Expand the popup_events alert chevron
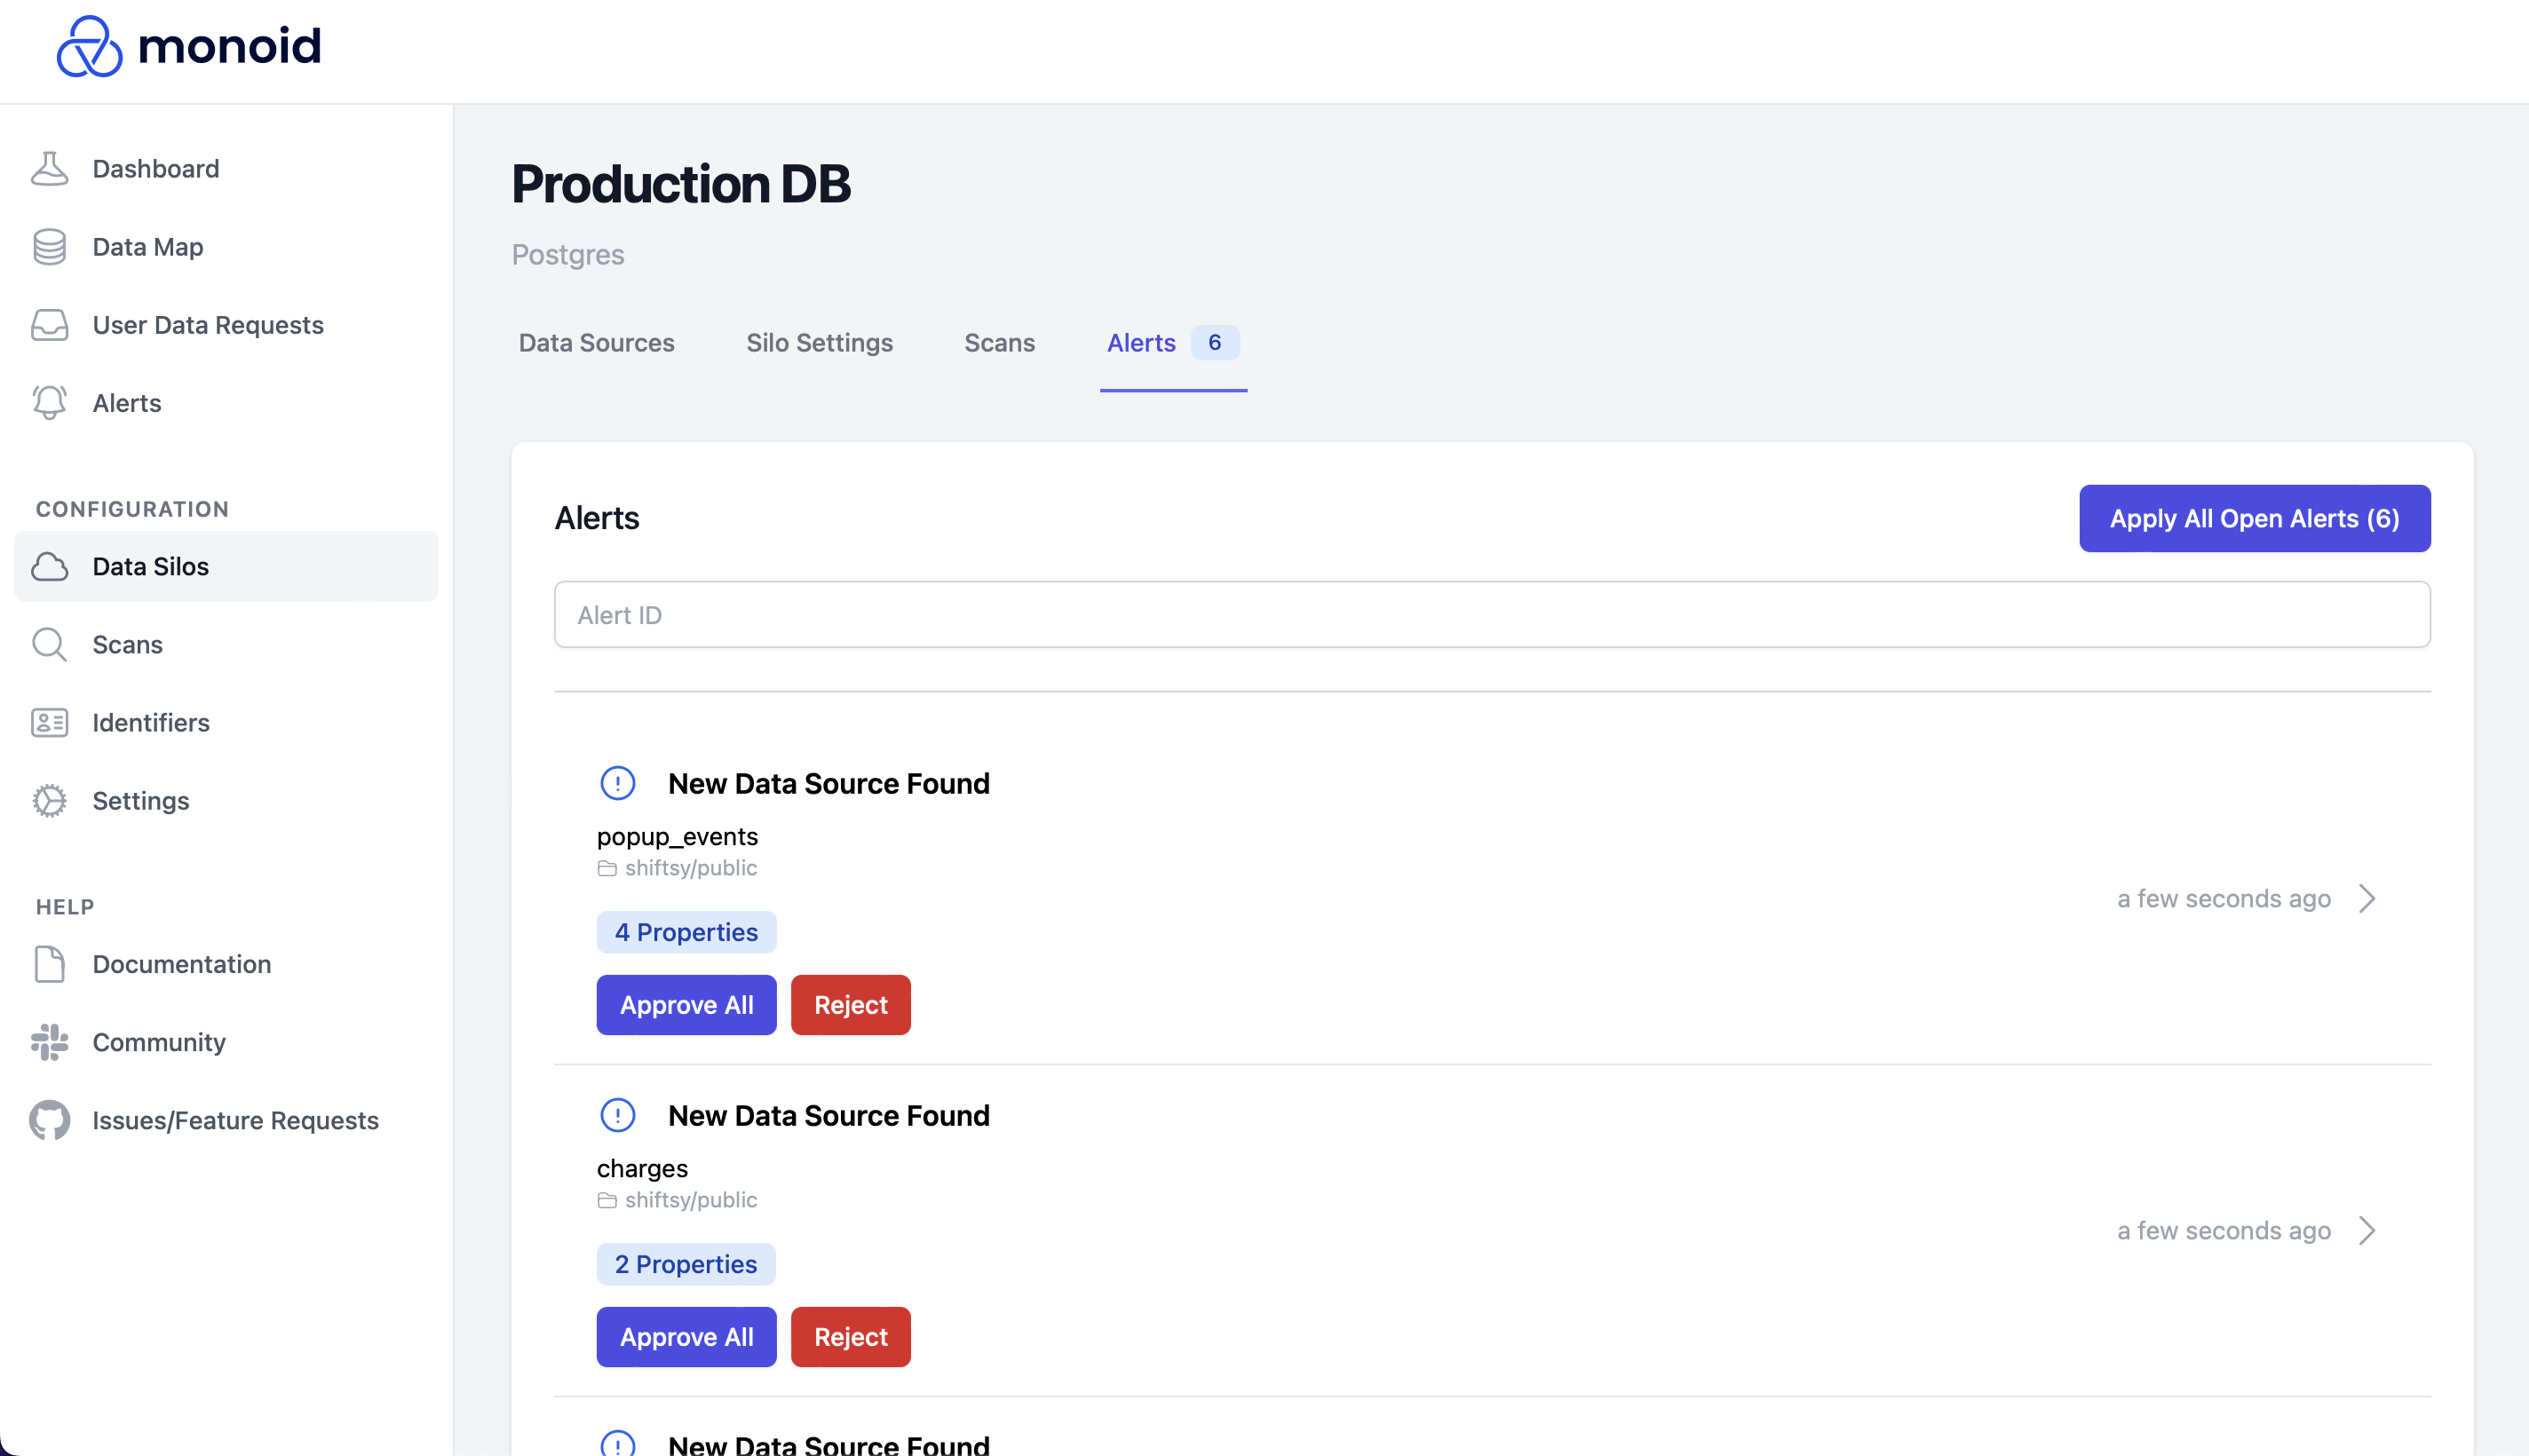 coord(2366,898)
